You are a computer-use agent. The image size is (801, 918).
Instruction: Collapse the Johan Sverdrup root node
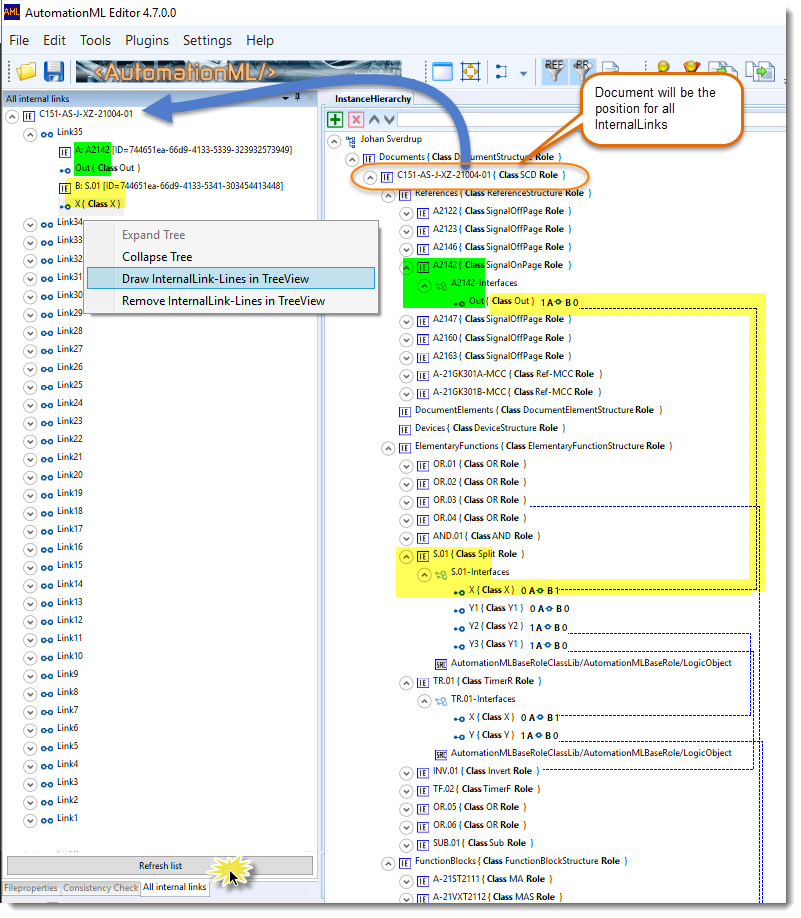click(x=334, y=142)
